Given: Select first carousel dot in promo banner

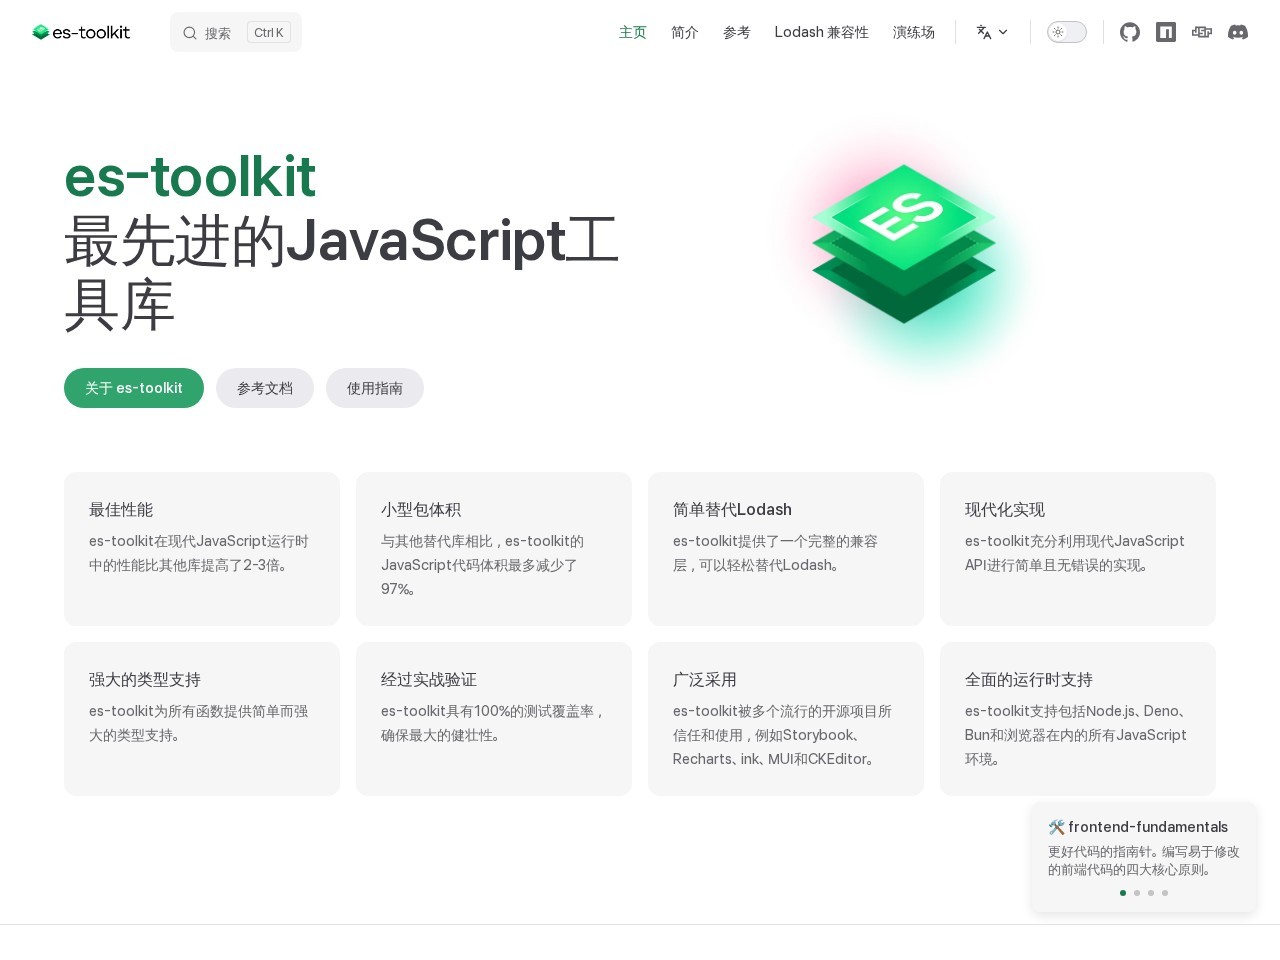Looking at the screenshot, I should tap(1123, 893).
